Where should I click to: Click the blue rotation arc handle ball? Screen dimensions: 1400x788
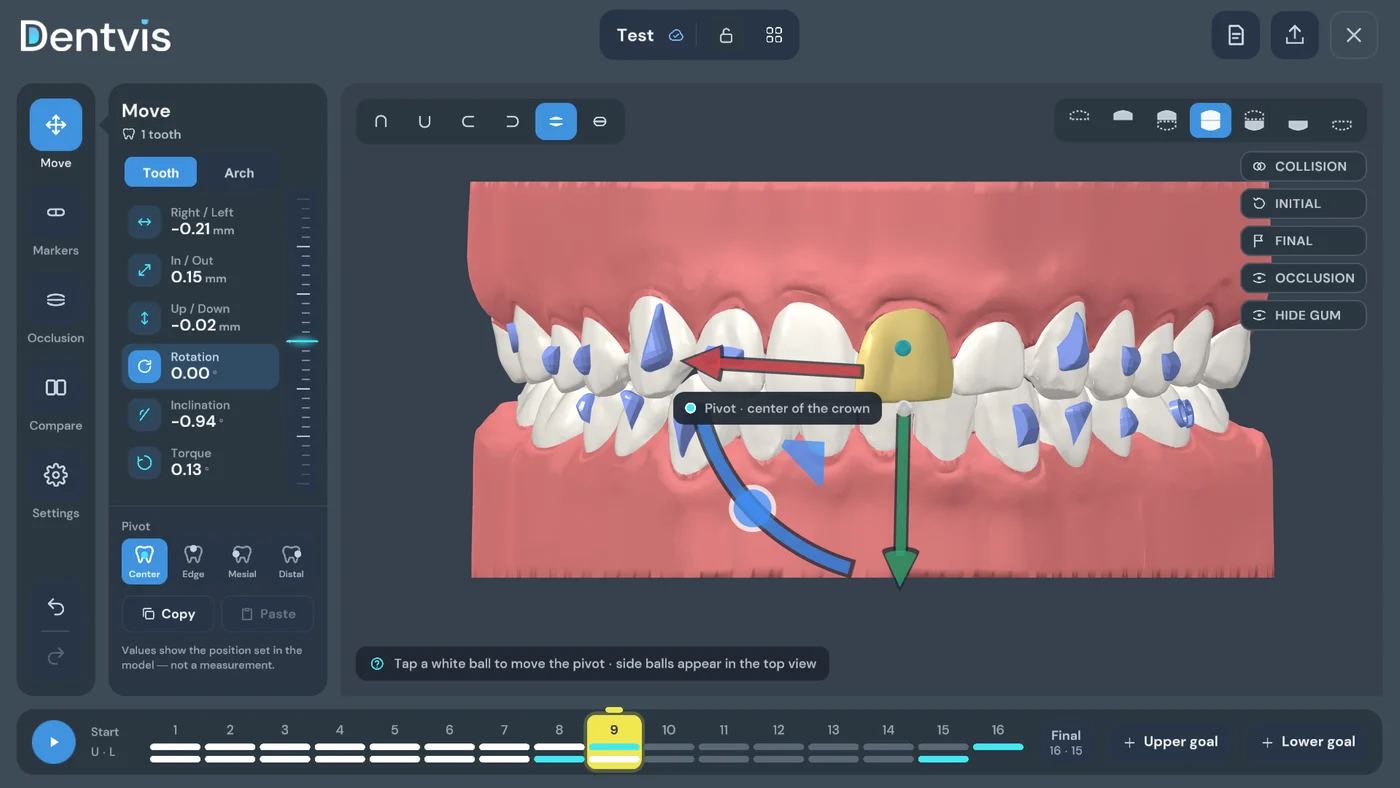[753, 509]
